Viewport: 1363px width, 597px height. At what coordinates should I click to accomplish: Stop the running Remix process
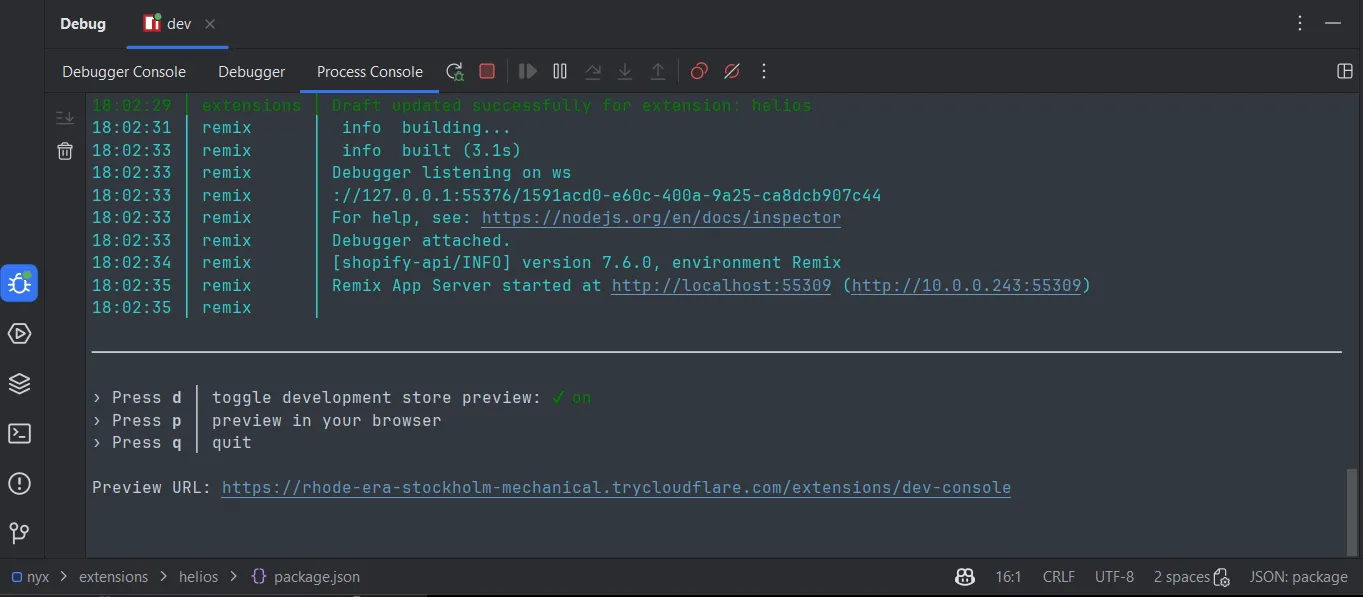pyautogui.click(x=487, y=71)
